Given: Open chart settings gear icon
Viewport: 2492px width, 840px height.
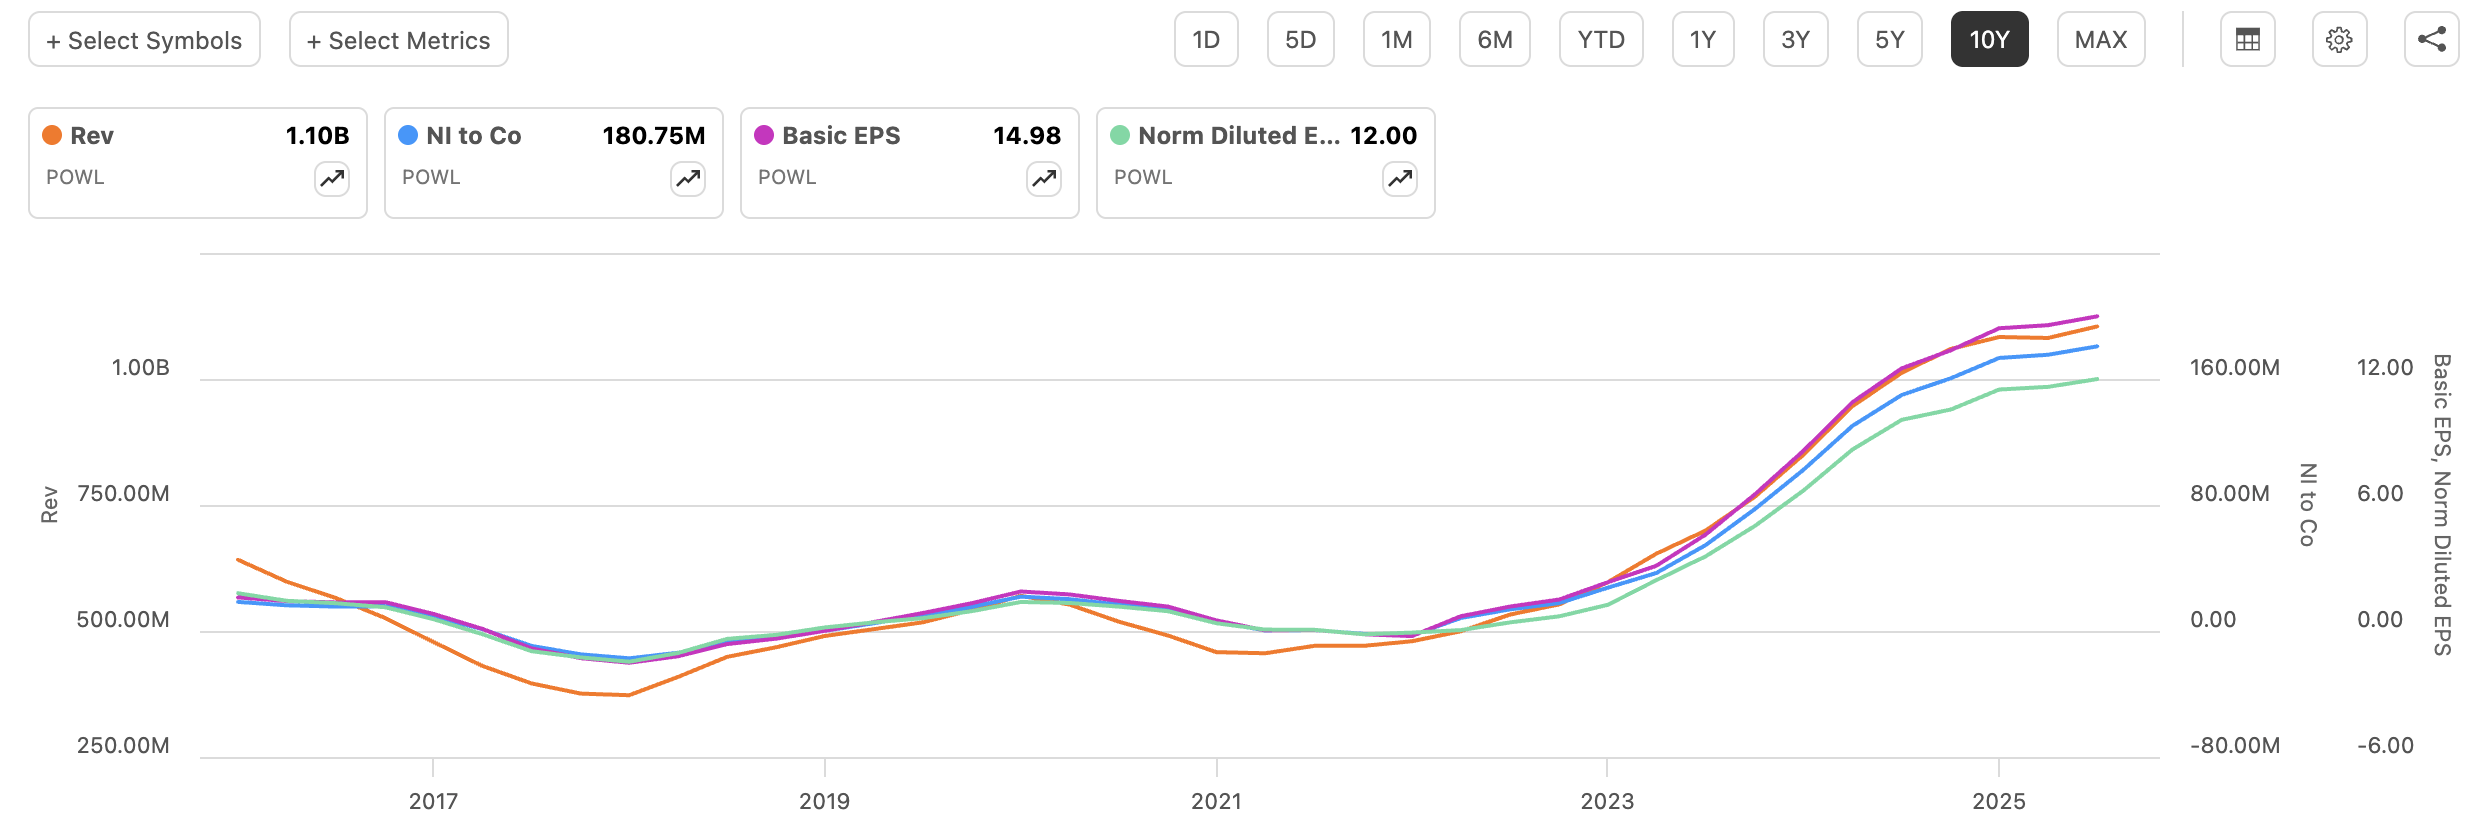Looking at the screenshot, I should (x=2339, y=40).
